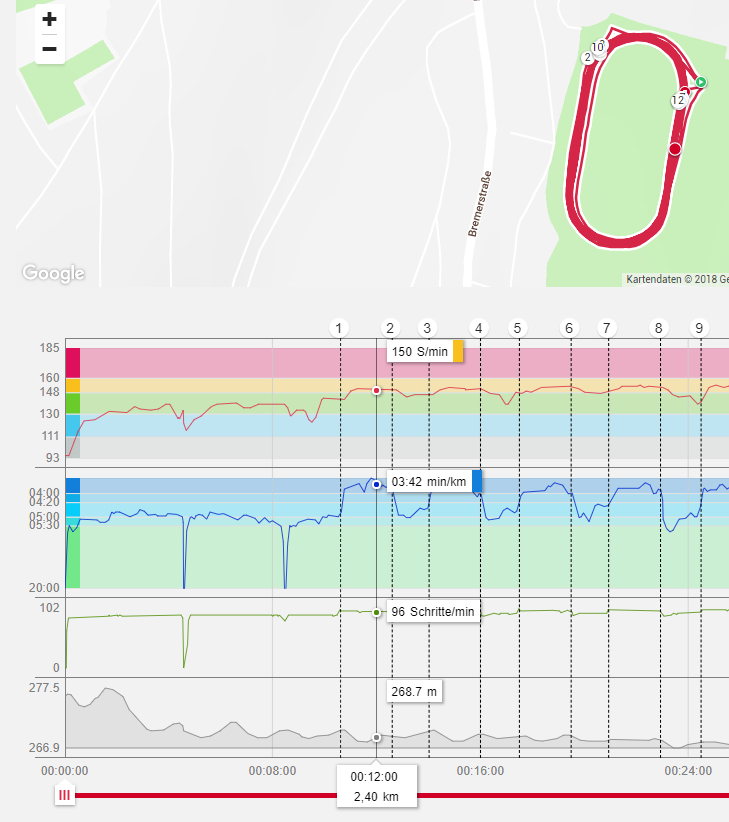Zoom out on the map
Viewport: 729px width, 822px height.
[50, 49]
